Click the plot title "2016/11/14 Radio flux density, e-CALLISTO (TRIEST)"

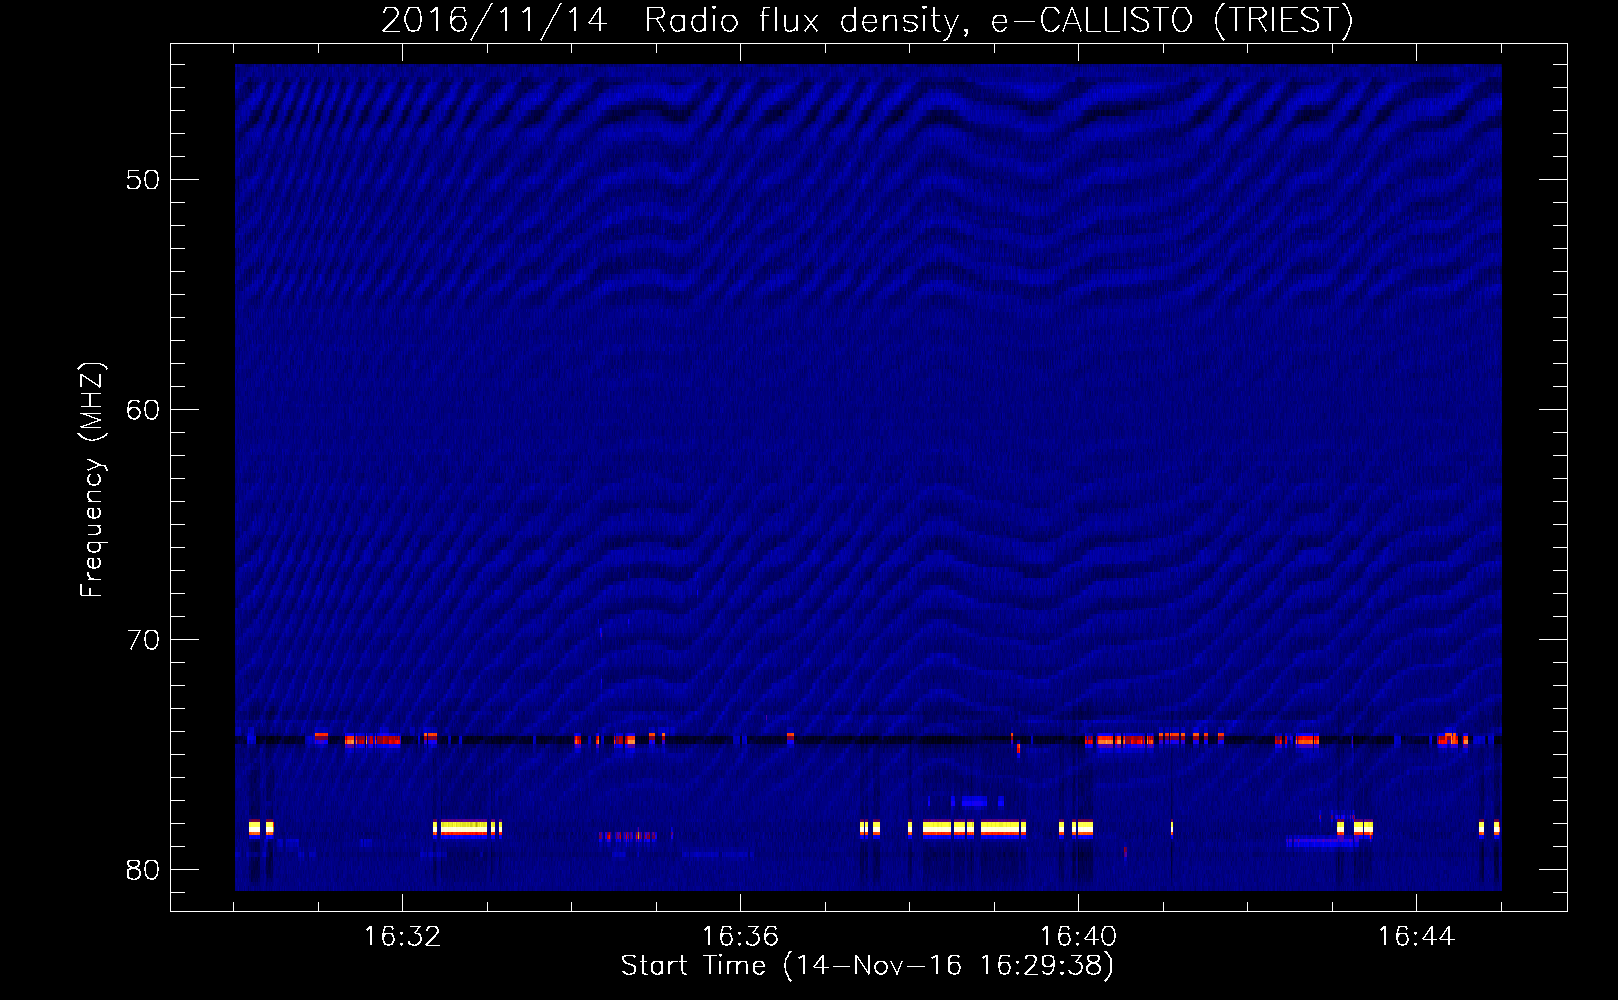867,21
